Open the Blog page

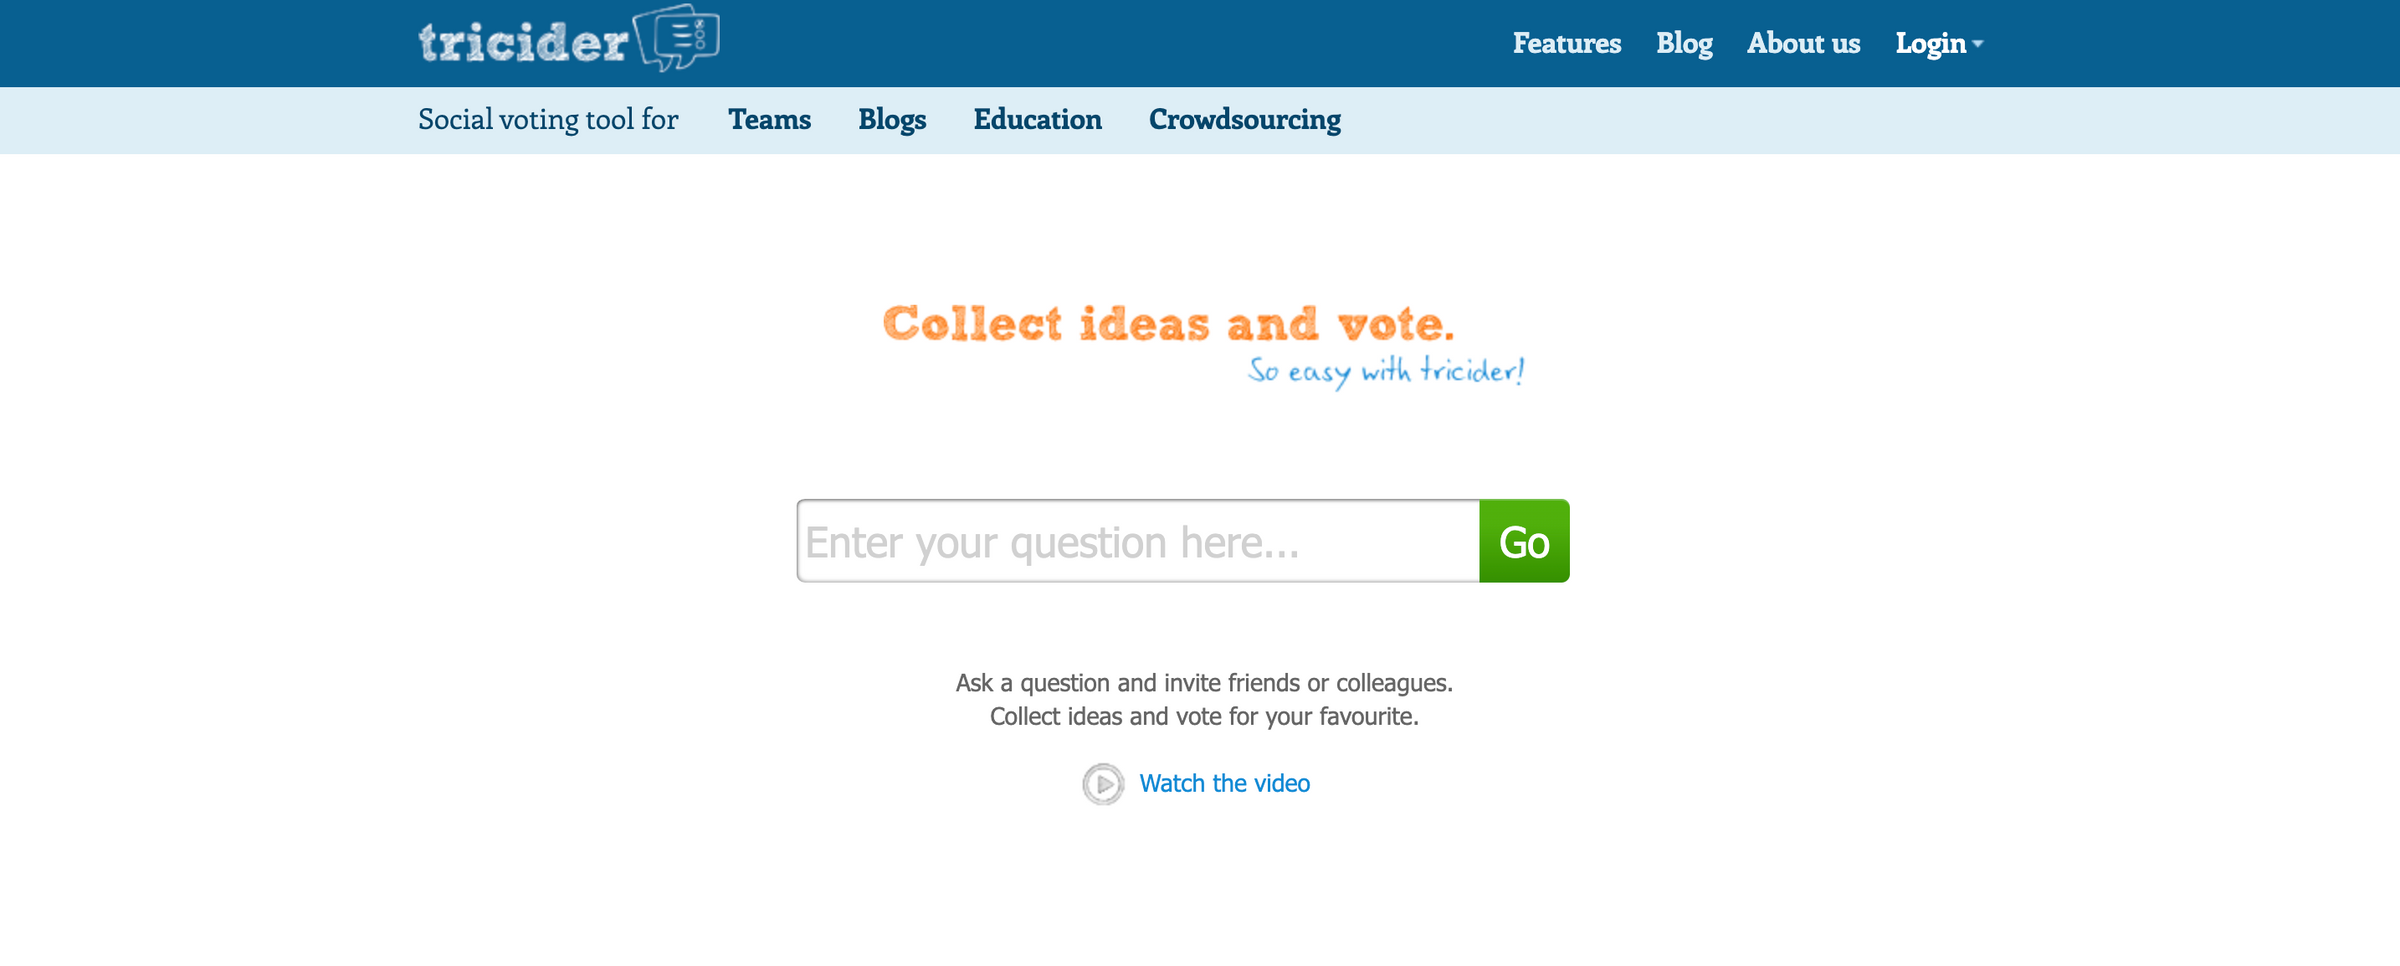1683,44
